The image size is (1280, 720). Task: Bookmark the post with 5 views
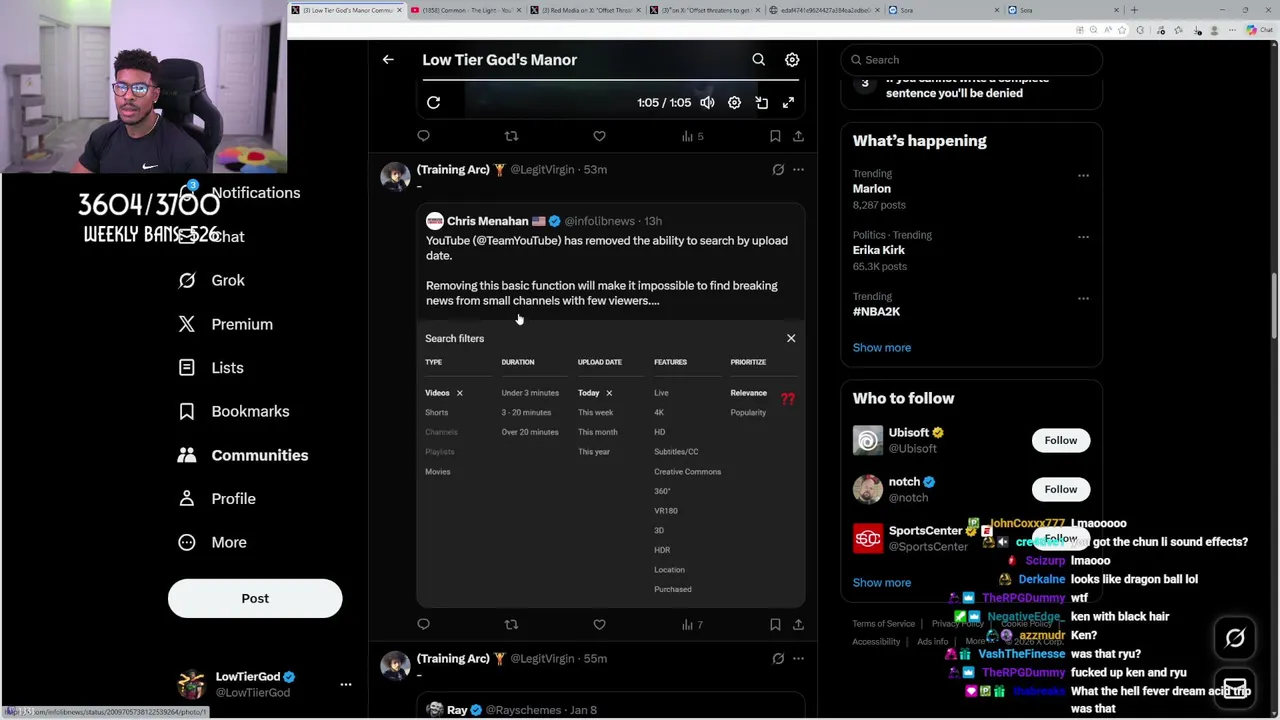775,136
